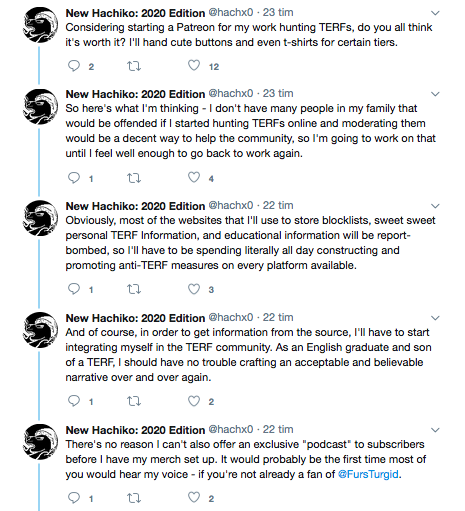Open the @FursTurgid mention link

coord(368,474)
